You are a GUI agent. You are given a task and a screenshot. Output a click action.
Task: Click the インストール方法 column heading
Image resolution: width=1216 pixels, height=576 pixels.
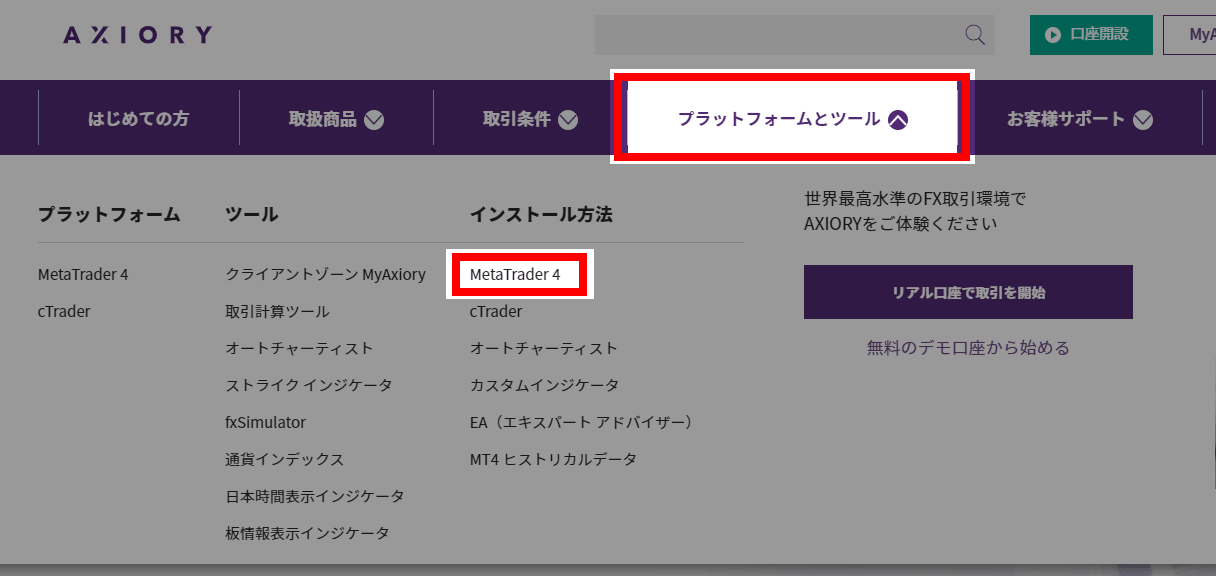[x=541, y=214]
